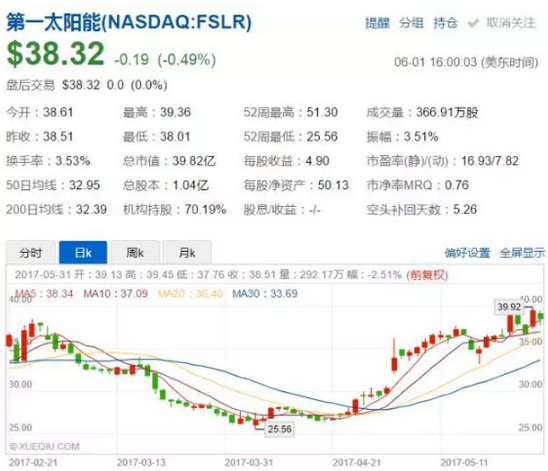
Task: Click the checkmark icon beside 取消关注
Action: [473, 24]
